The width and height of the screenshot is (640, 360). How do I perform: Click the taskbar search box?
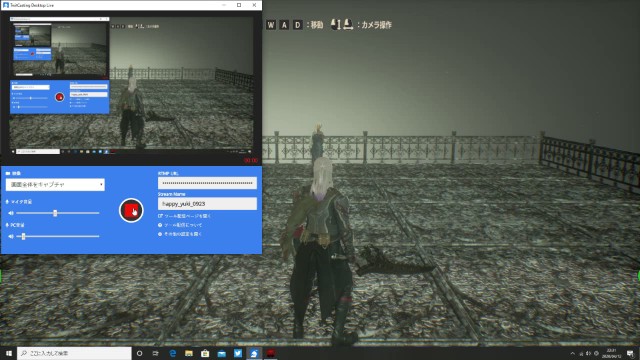point(74,353)
